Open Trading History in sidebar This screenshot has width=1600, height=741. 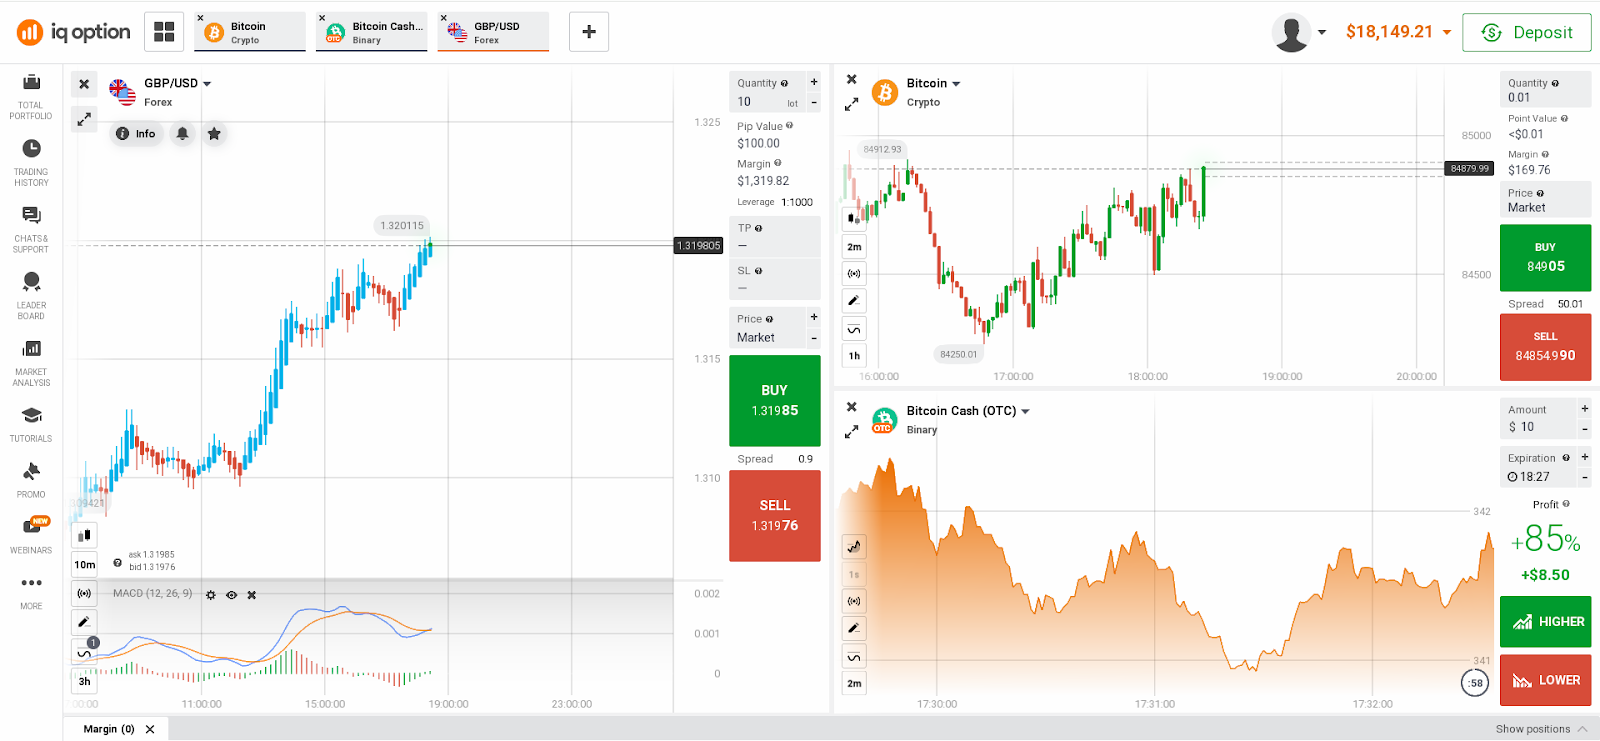[x=31, y=163]
